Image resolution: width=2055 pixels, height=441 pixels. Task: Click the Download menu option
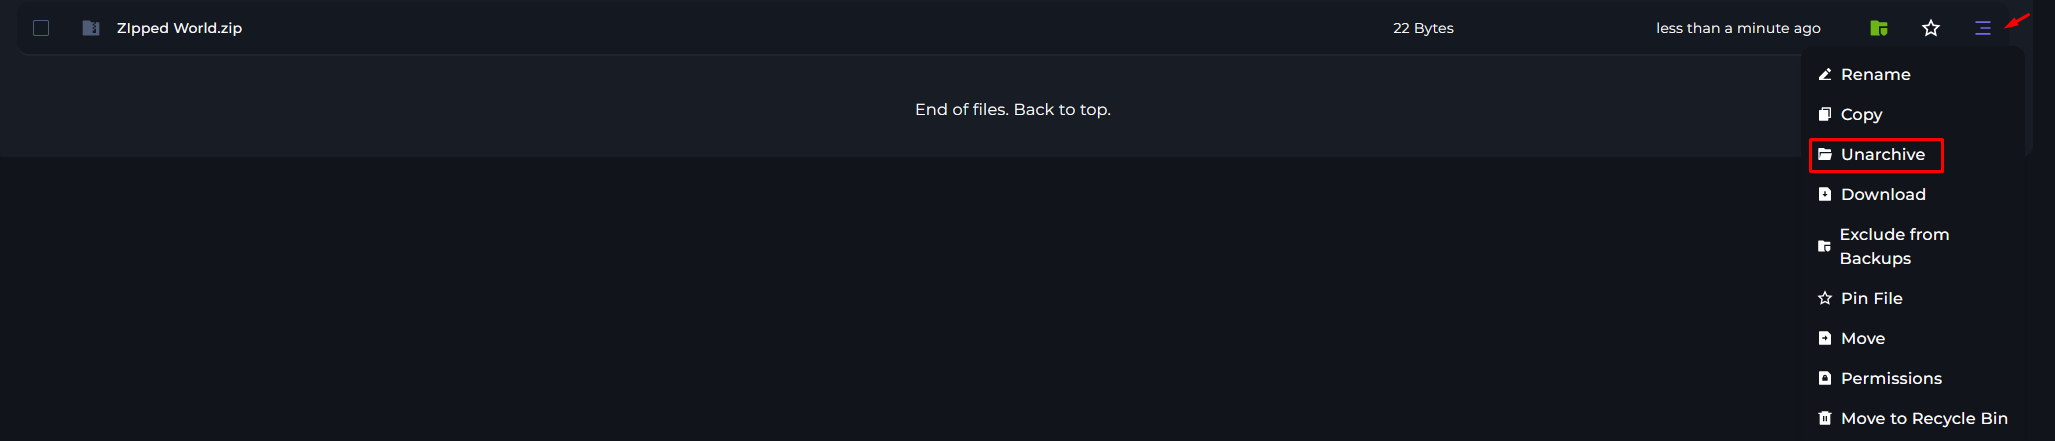[1882, 194]
